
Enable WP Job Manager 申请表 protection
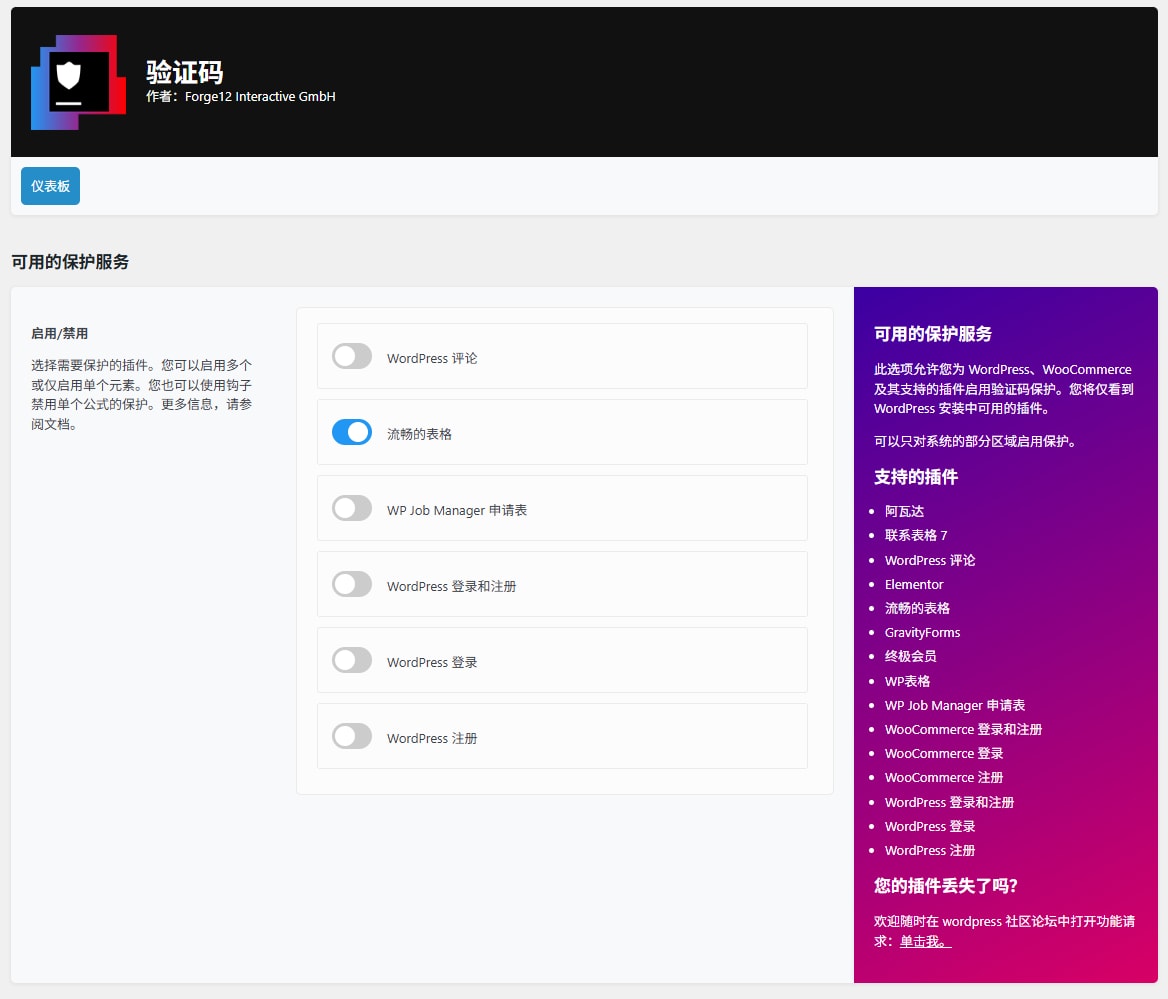click(x=351, y=508)
